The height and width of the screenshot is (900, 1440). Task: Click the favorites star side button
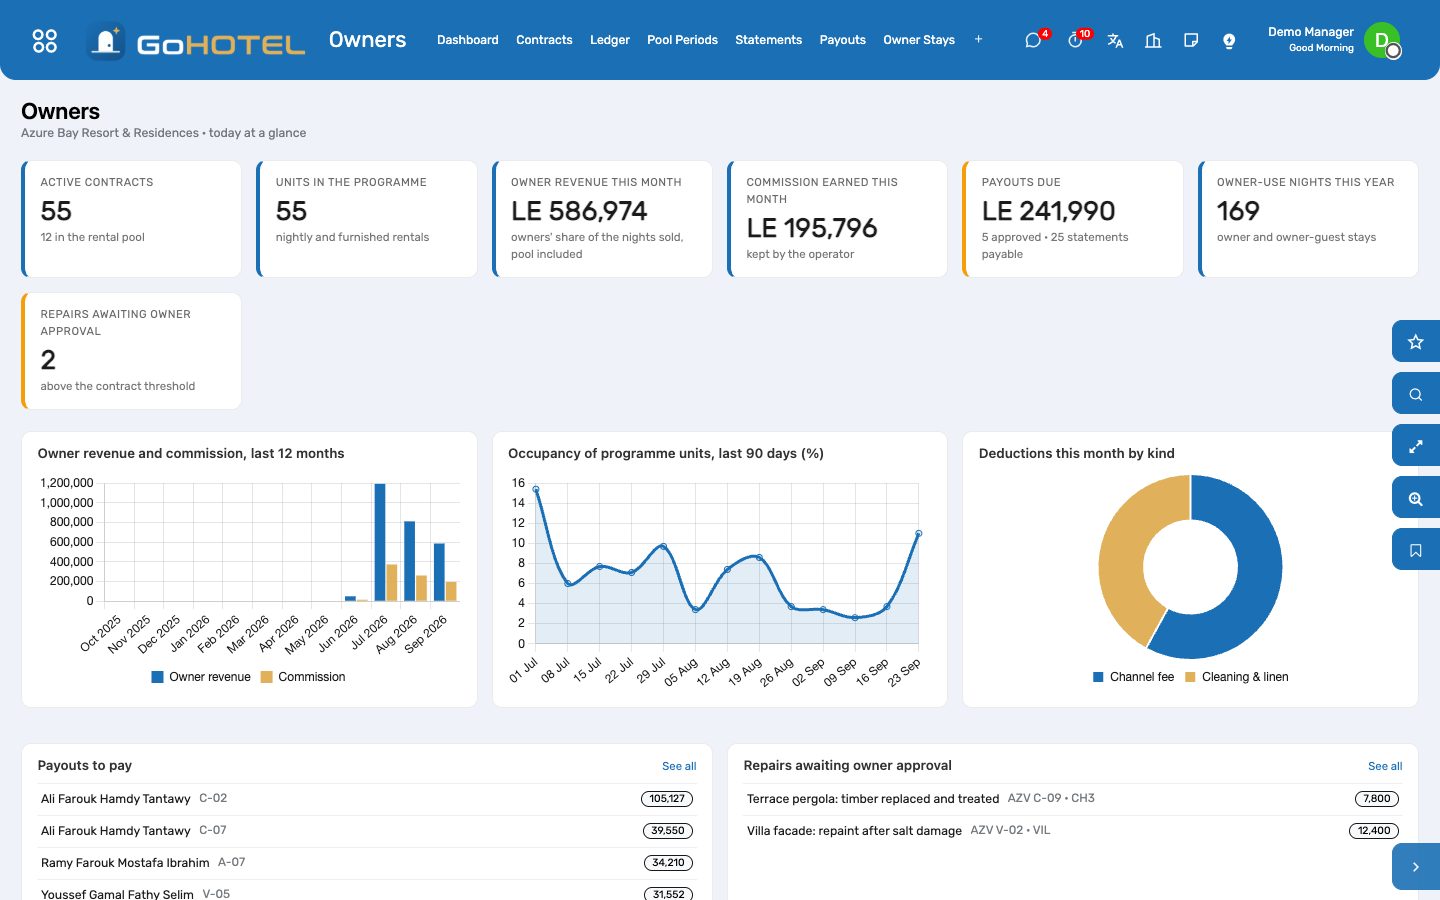point(1416,342)
